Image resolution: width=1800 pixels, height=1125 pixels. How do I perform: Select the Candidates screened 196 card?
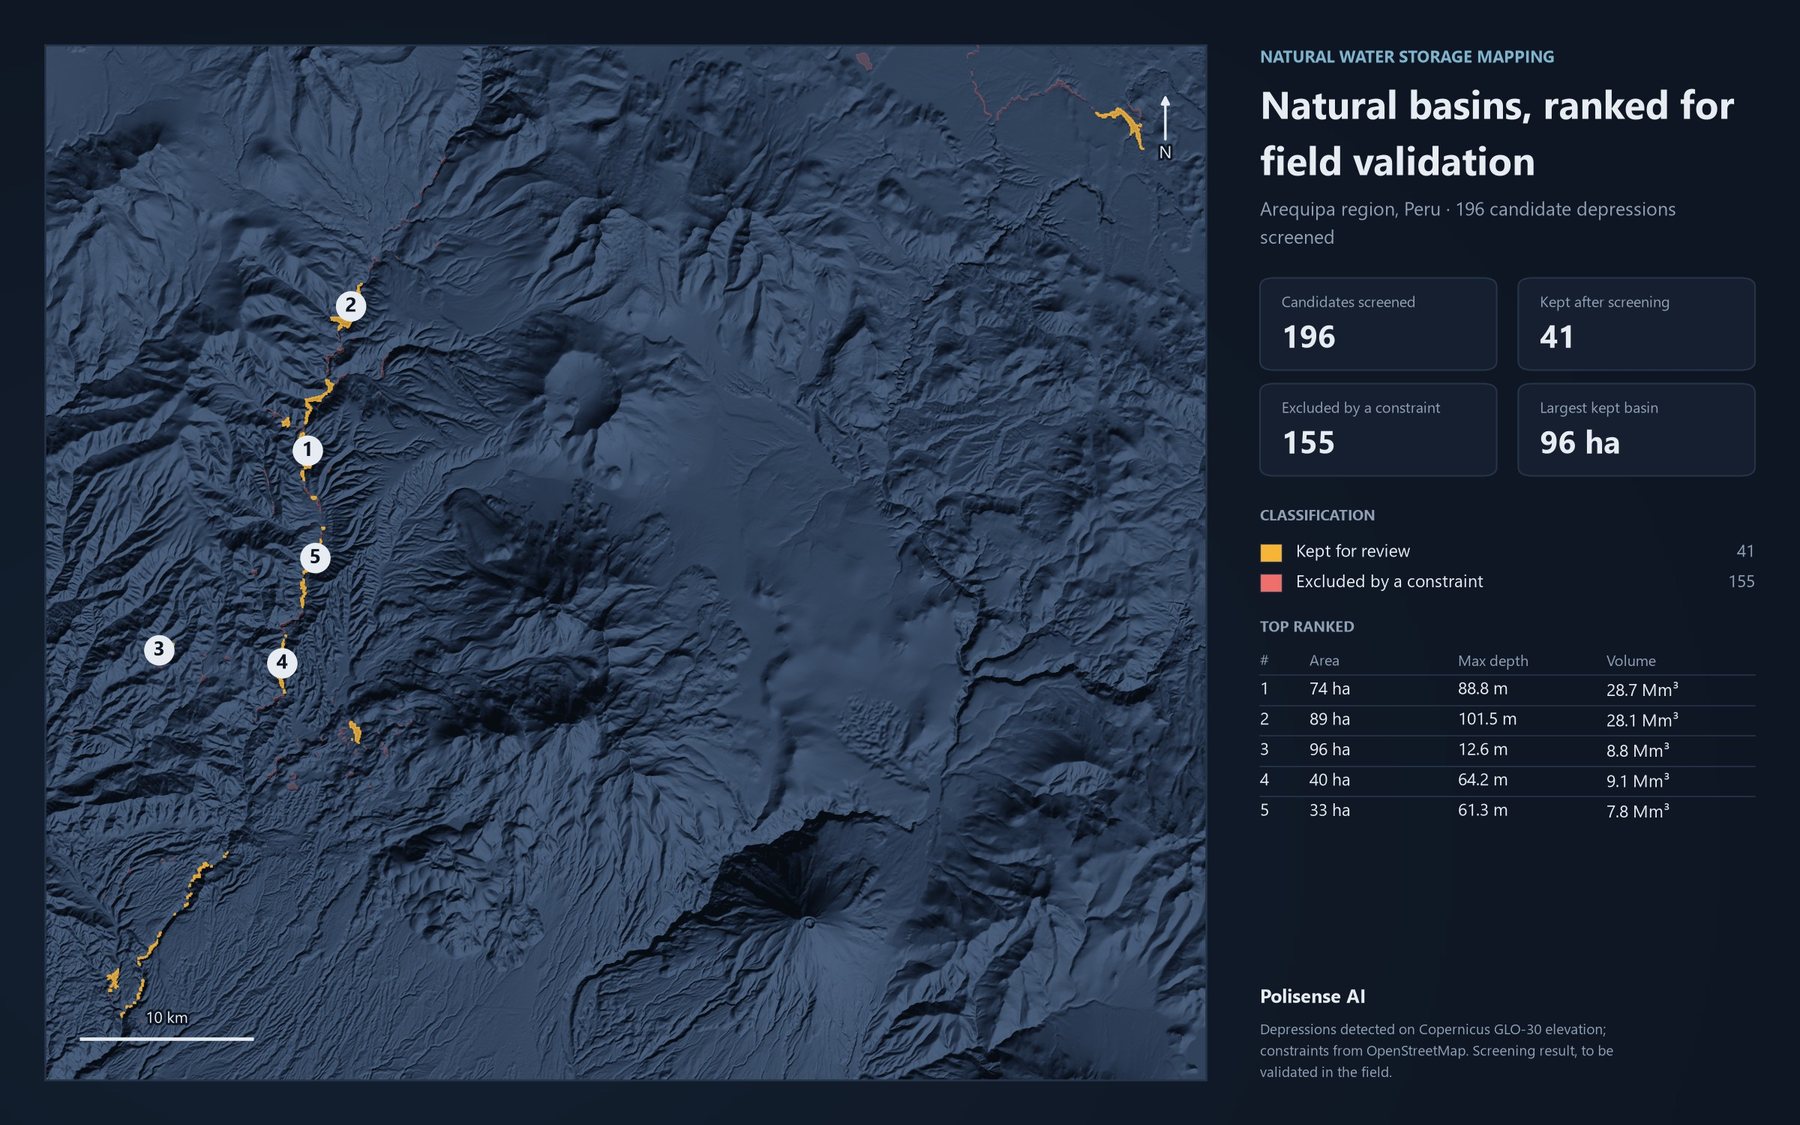tap(1378, 324)
